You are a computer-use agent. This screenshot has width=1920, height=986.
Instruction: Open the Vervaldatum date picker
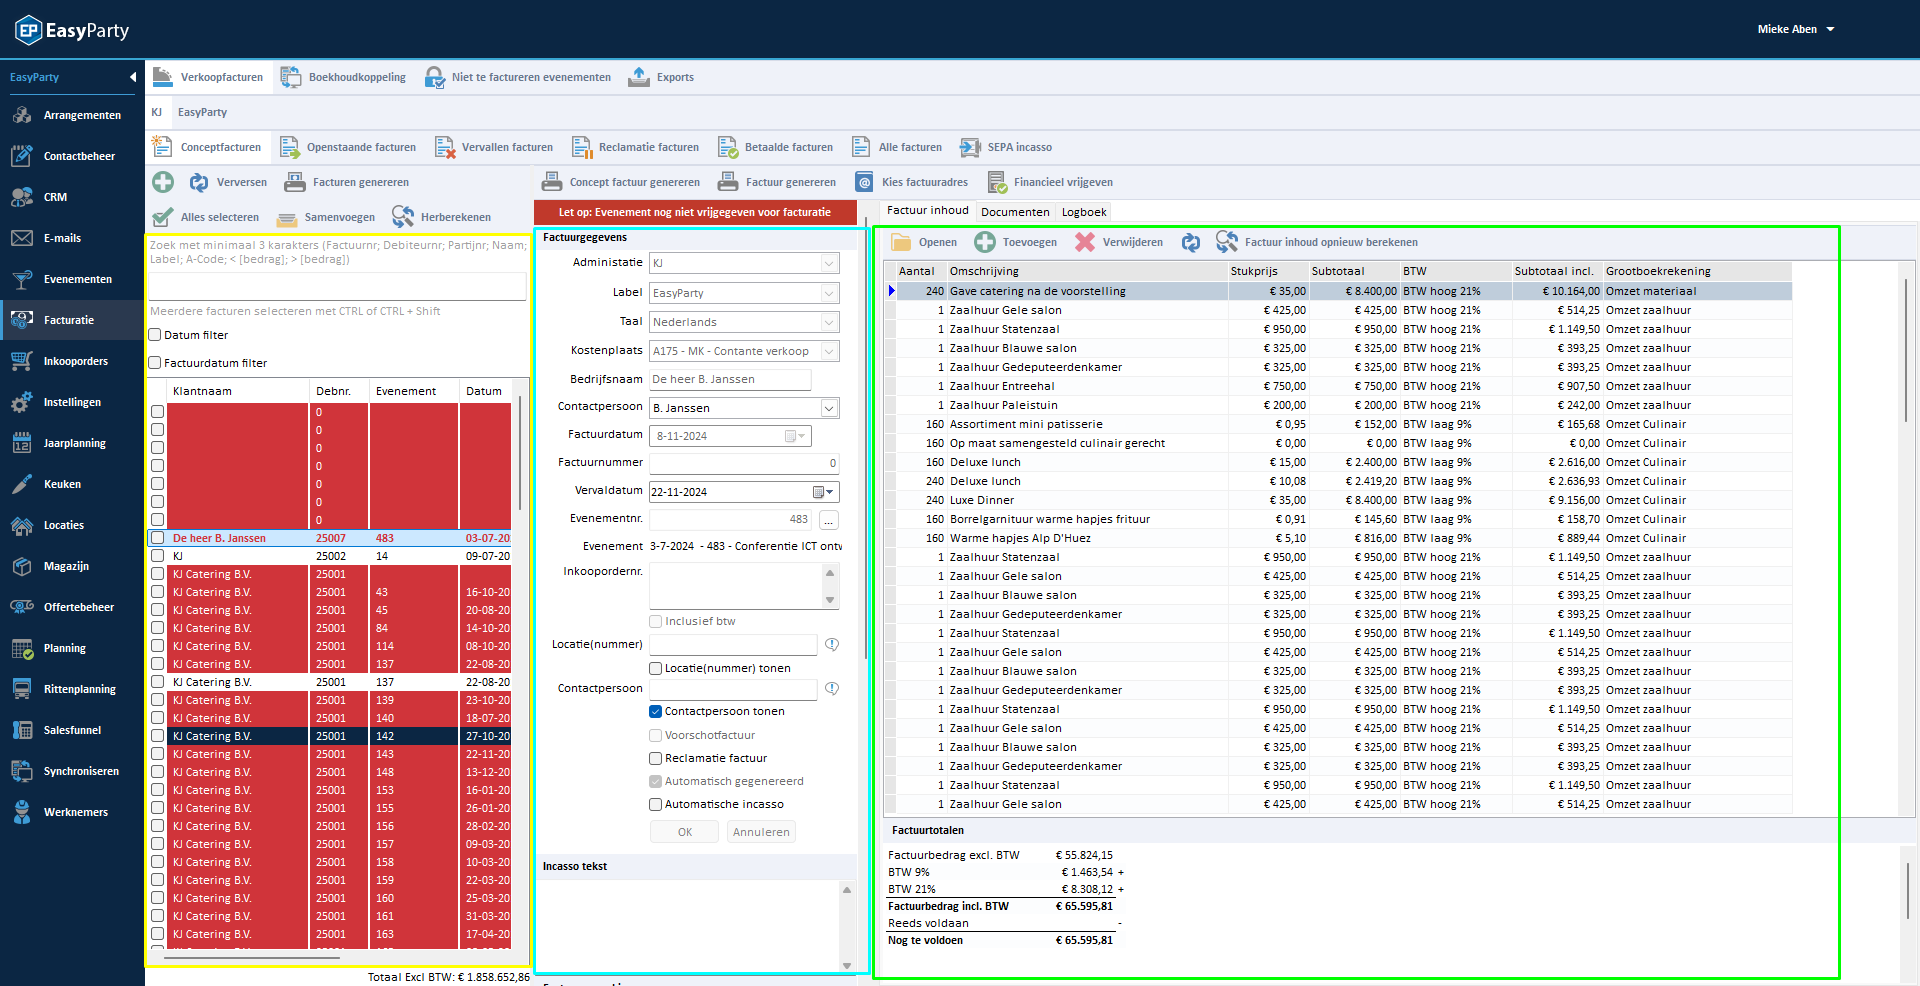click(x=823, y=492)
